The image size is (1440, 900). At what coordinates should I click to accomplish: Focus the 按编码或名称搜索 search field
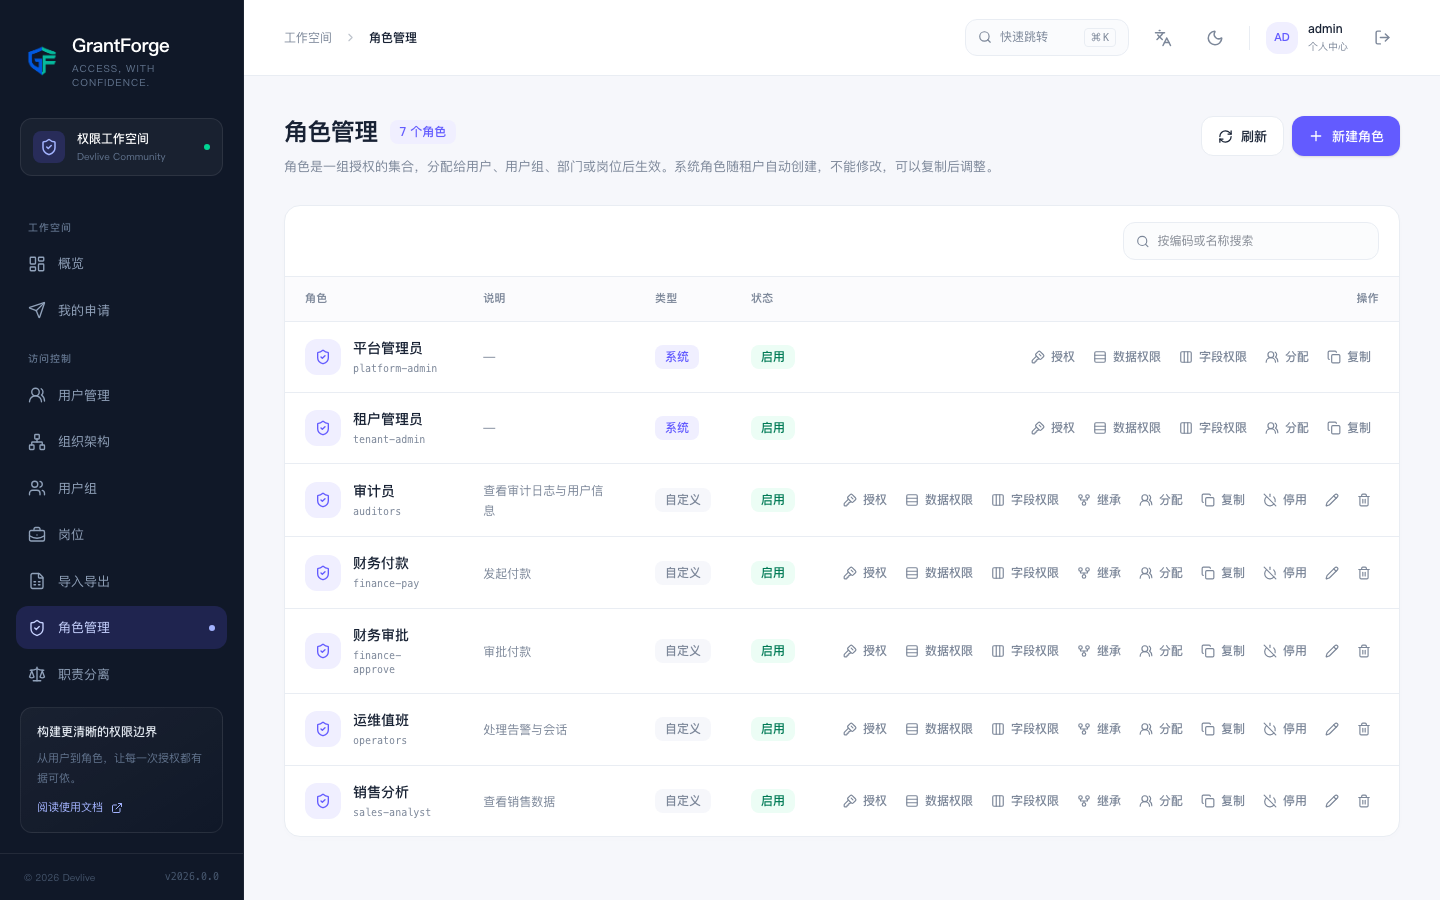click(1251, 241)
